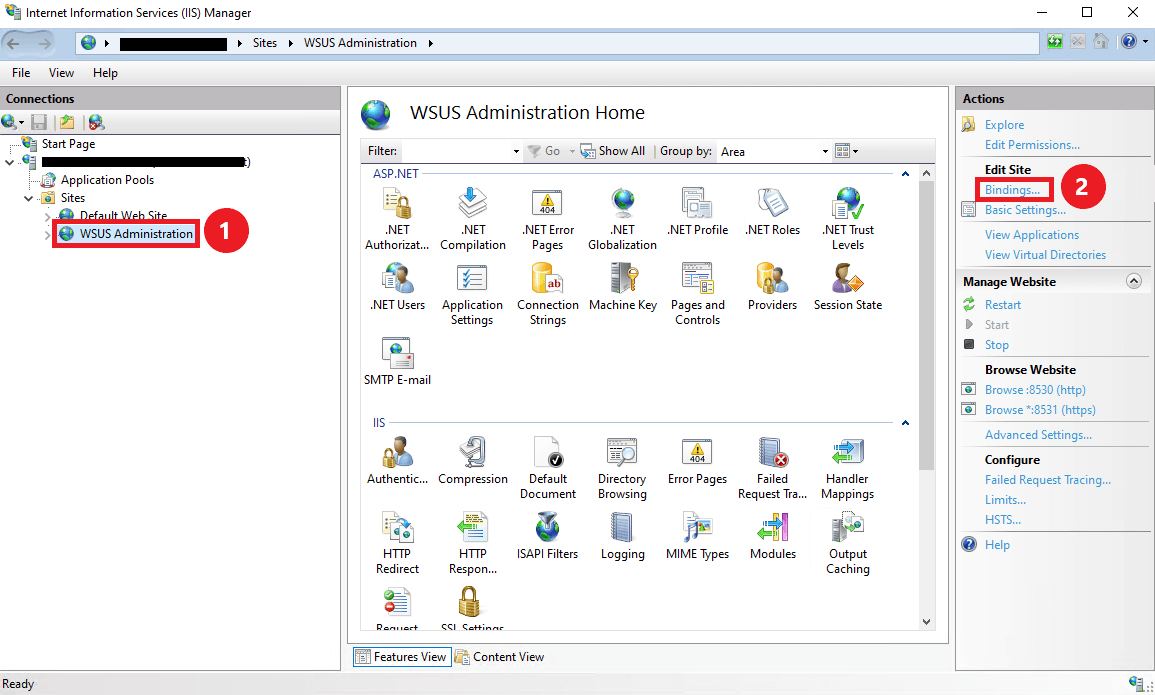1155x695 pixels.
Task: Click the Up one level folder icon
Action: (x=67, y=122)
